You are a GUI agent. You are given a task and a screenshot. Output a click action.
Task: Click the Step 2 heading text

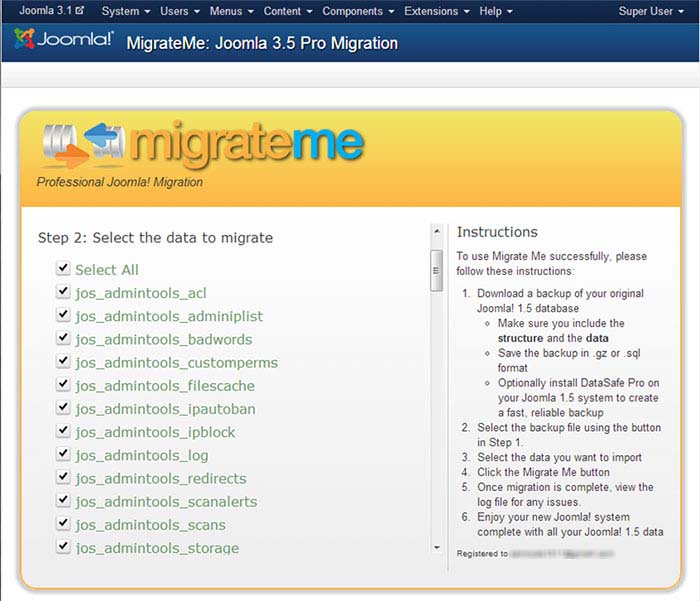coord(155,238)
